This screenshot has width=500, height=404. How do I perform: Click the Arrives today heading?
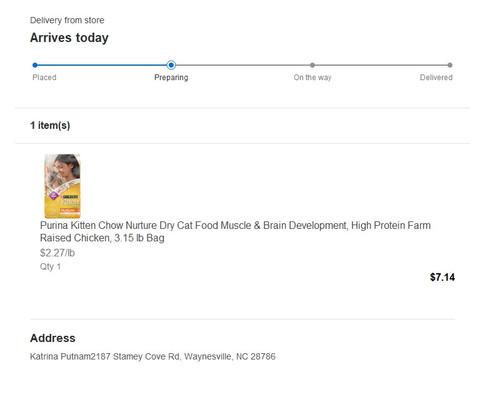(69, 38)
